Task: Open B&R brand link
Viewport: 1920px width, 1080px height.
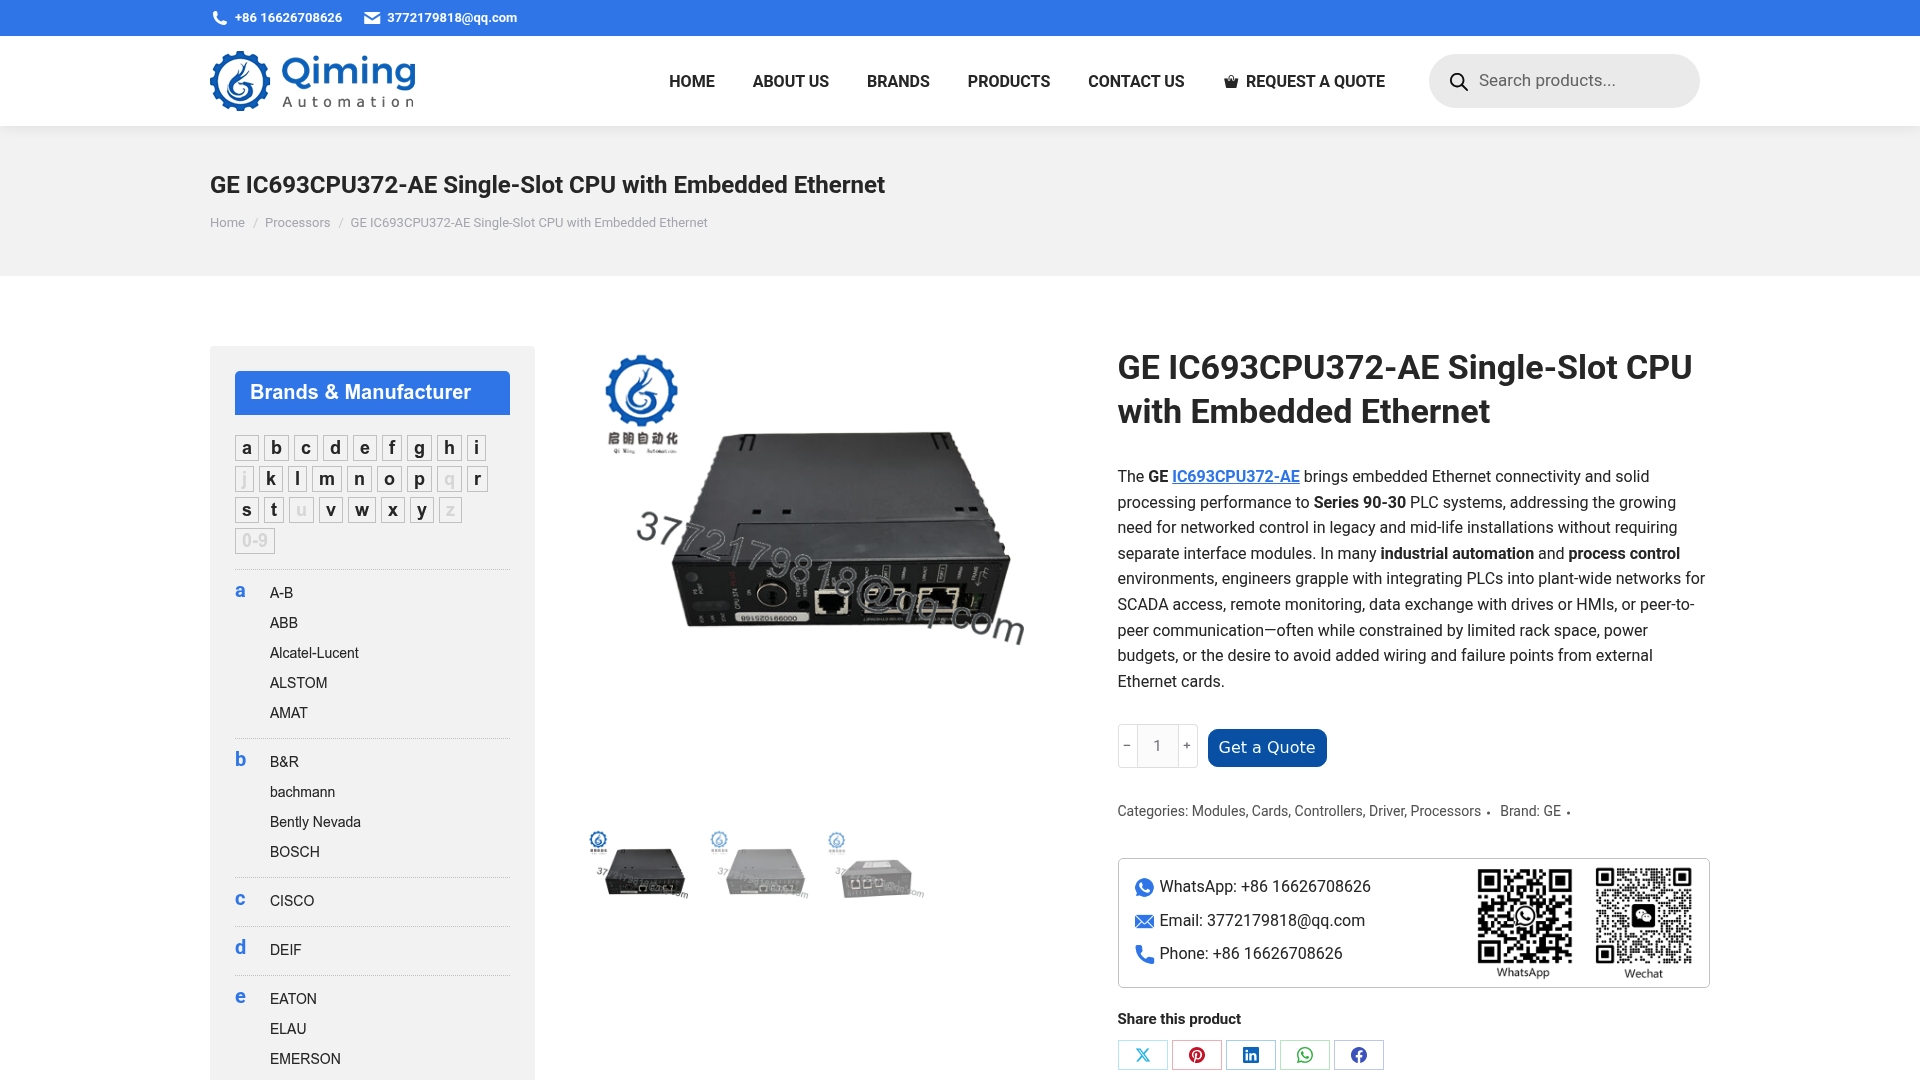Action: (284, 762)
